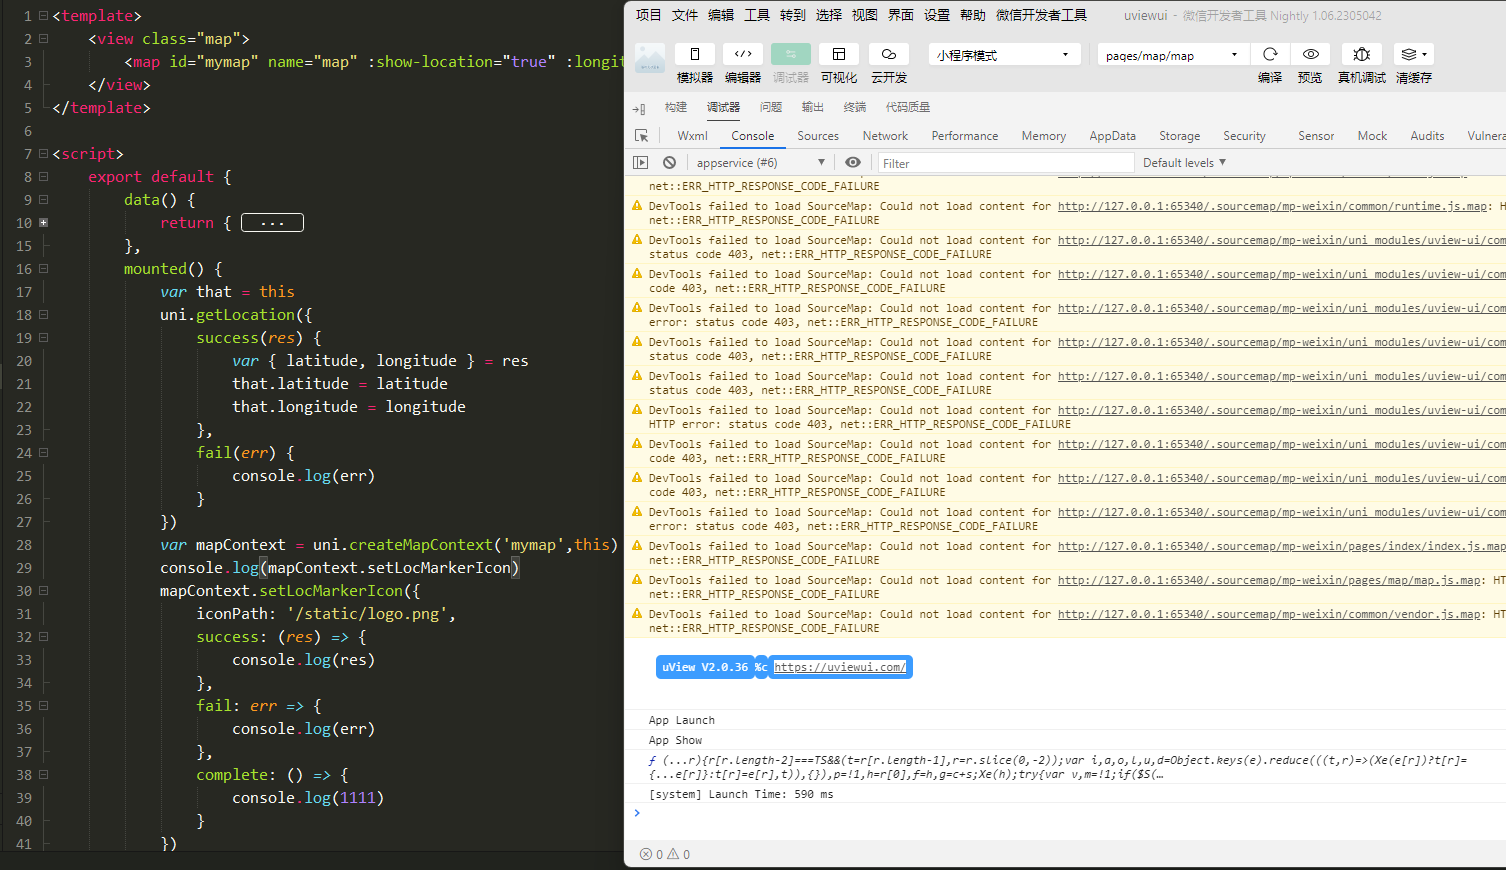Collapse the view fold at line 2

point(43,39)
